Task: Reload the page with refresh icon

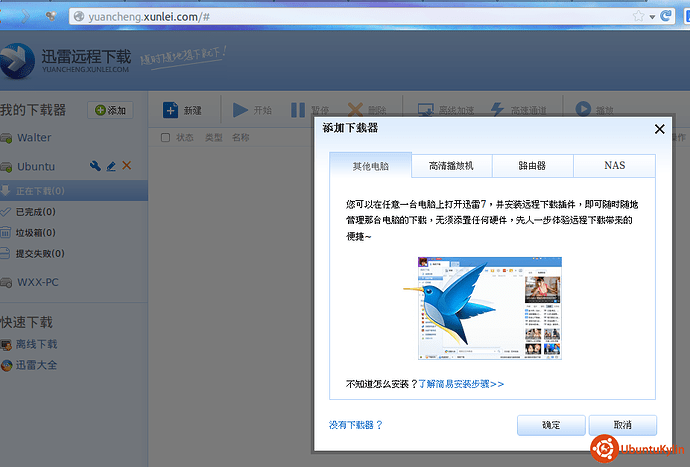Action: (666, 16)
